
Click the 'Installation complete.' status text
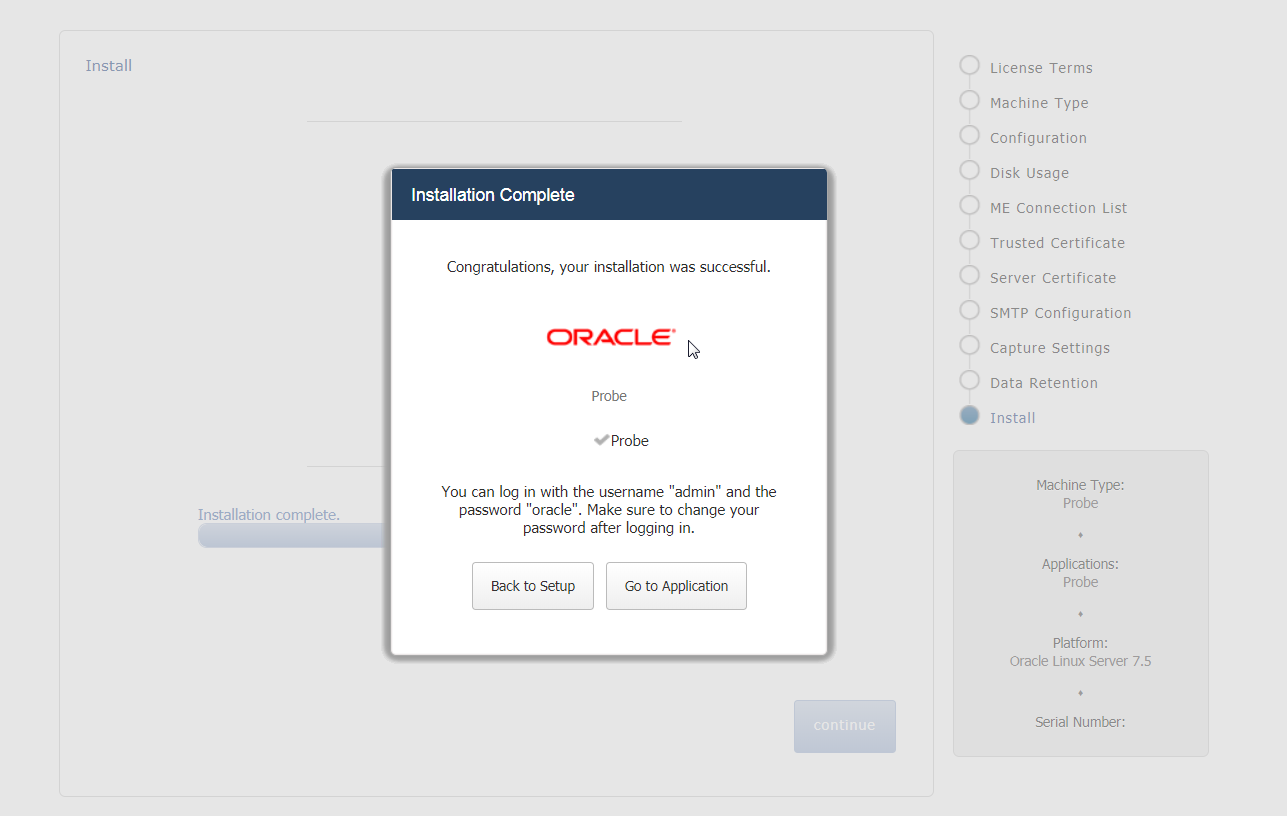tap(269, 515)
